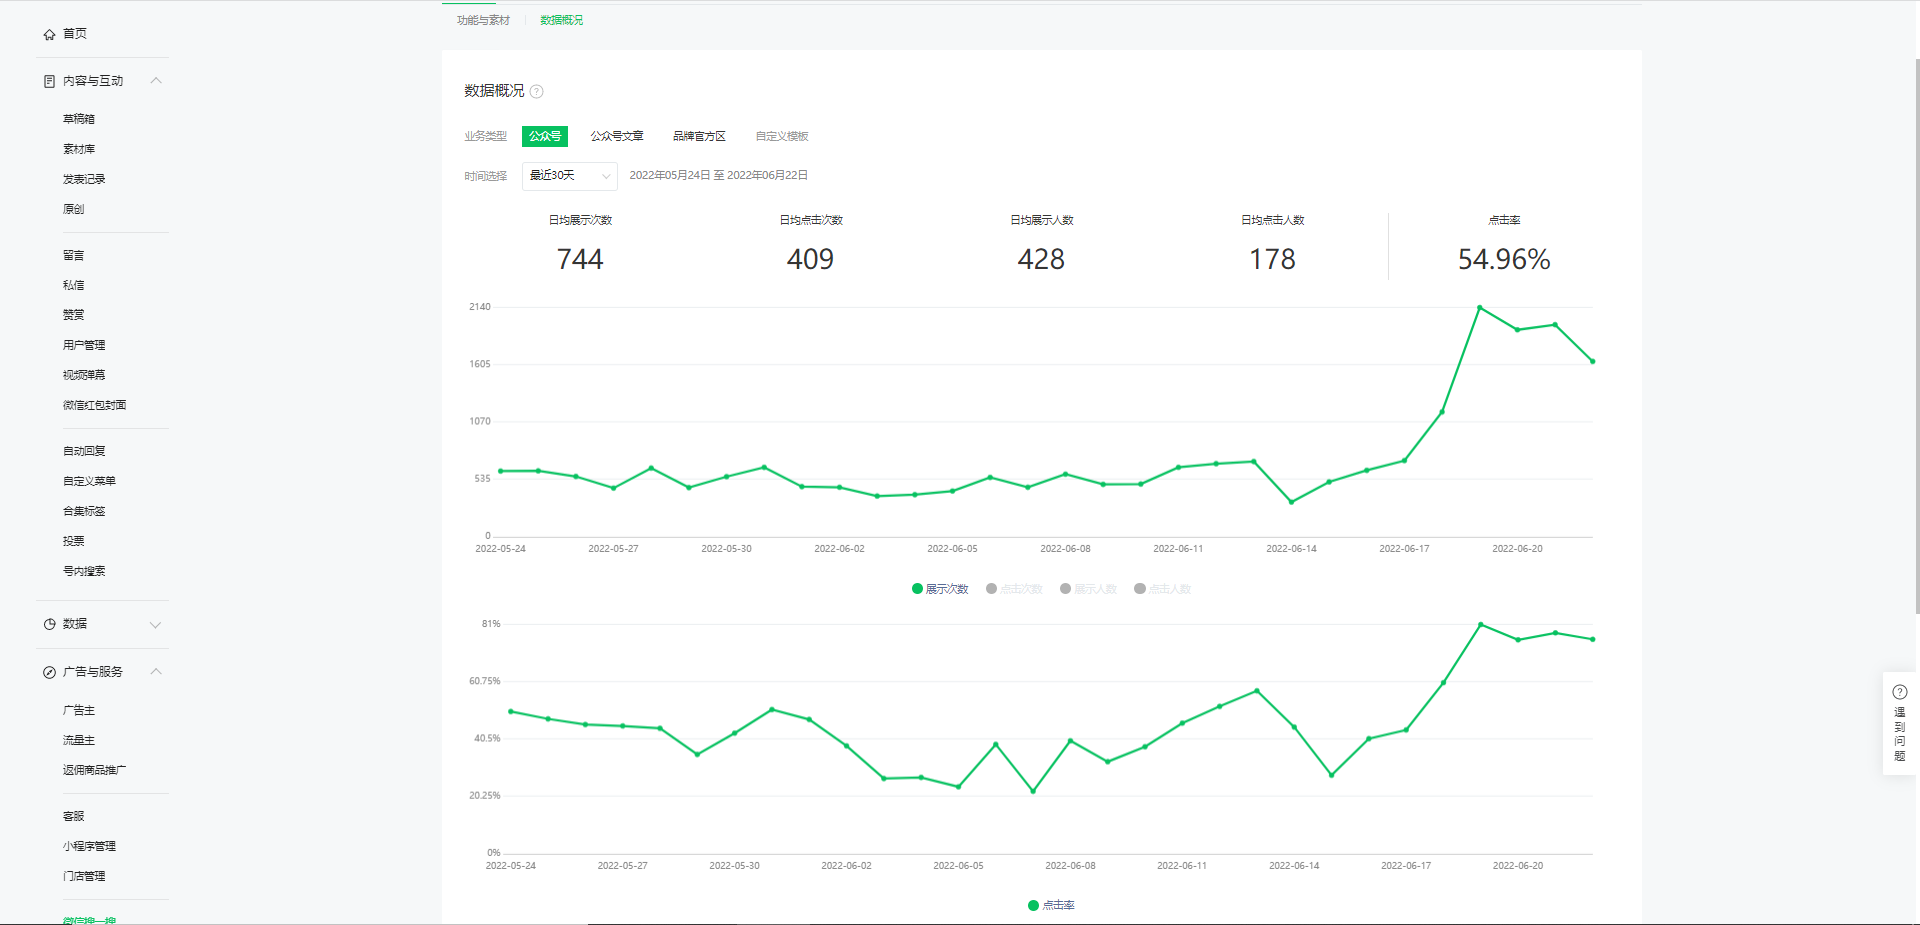Open 流量主 in the sidebar

pyautogui.click(x=79, y=740)
